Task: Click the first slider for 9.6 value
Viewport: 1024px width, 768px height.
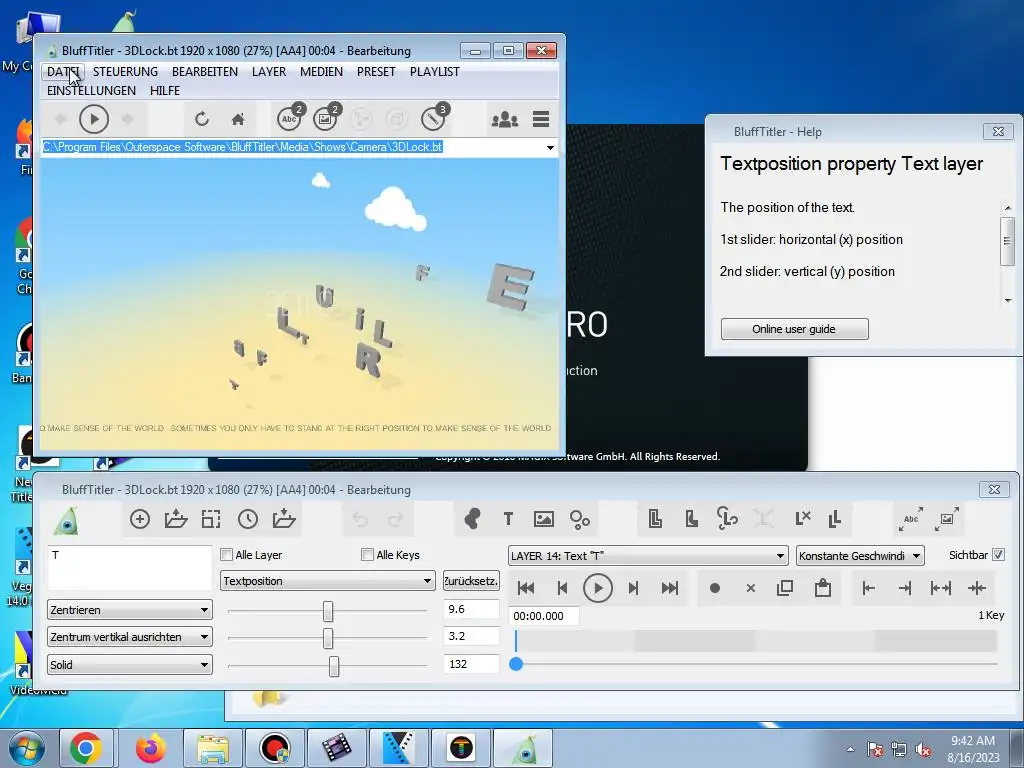Action: point(328,611)
